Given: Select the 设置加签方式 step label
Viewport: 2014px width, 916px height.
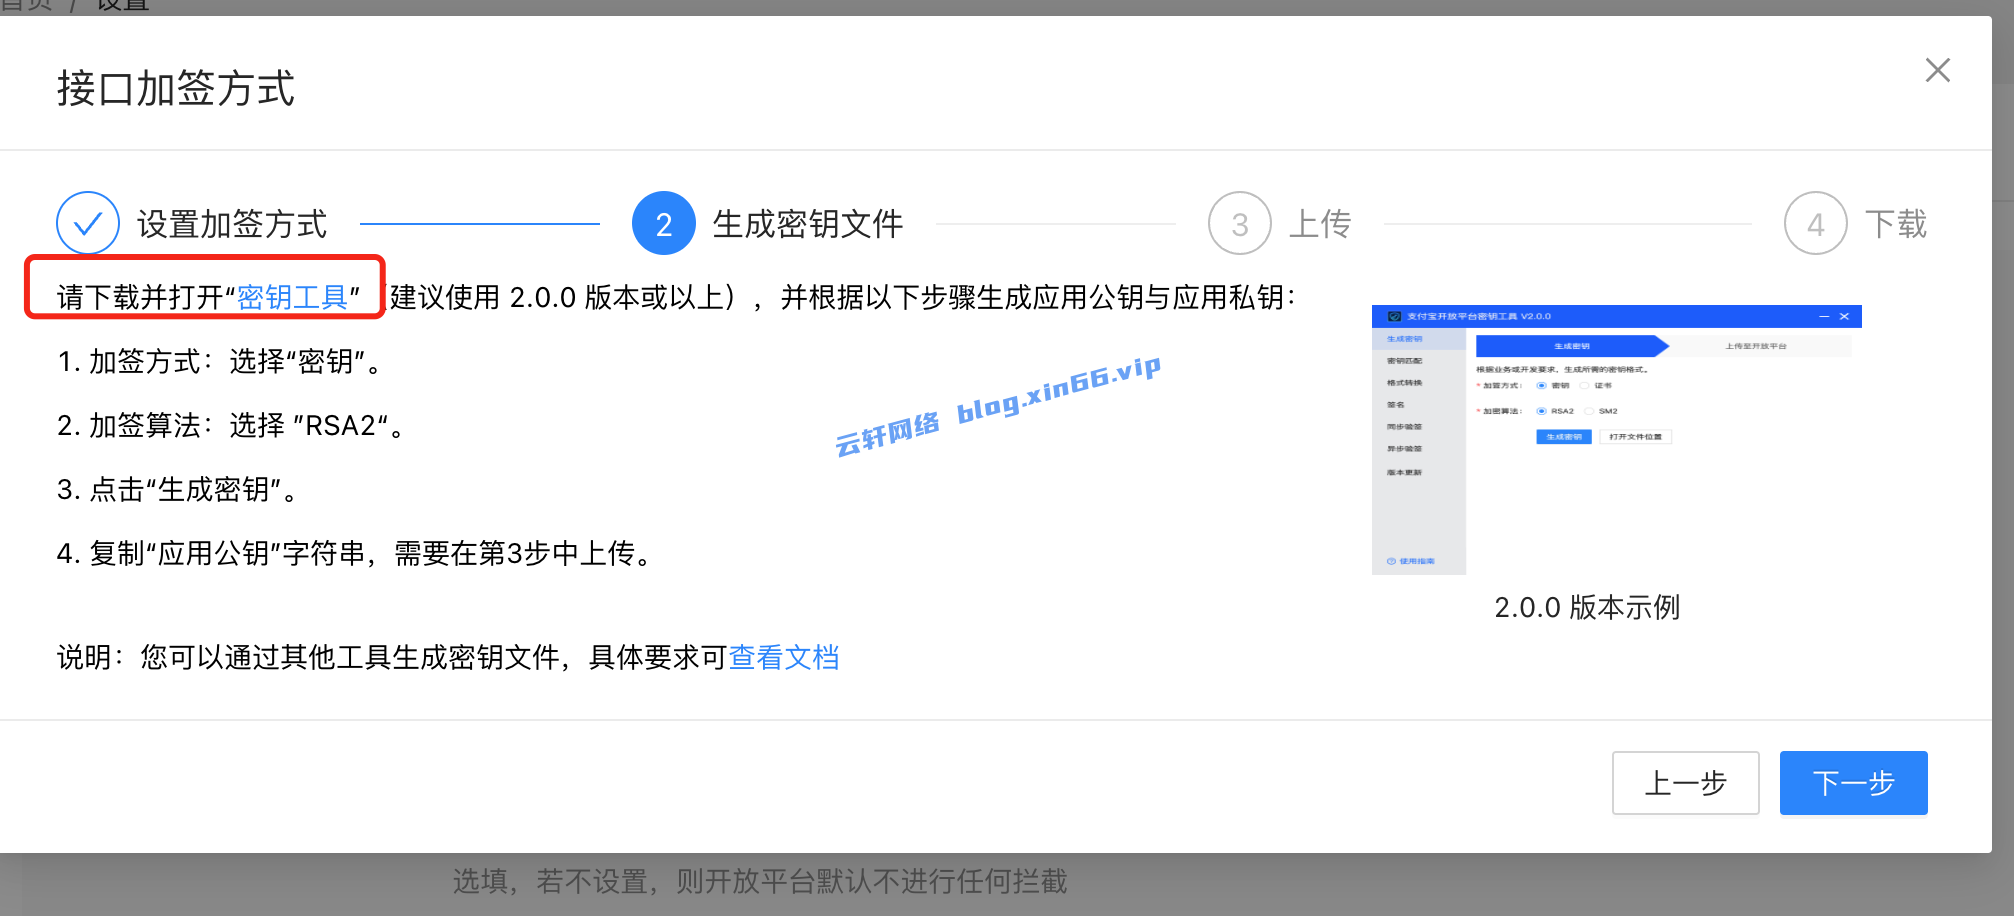Looking at the screenshot, I should pos(232,224).
